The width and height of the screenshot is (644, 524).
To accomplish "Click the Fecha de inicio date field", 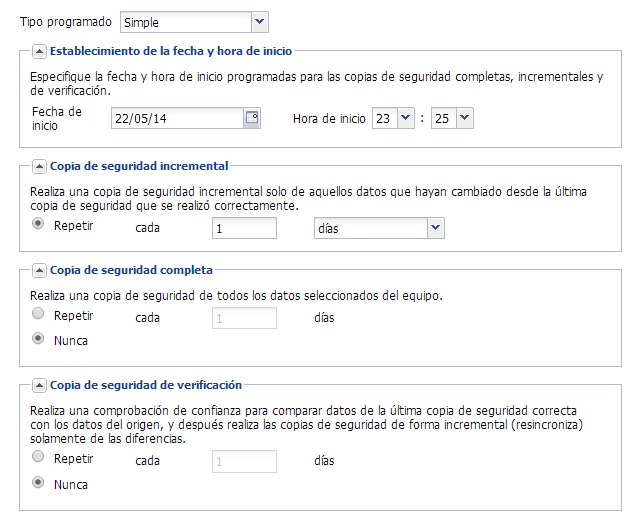I will click(177, 118).
